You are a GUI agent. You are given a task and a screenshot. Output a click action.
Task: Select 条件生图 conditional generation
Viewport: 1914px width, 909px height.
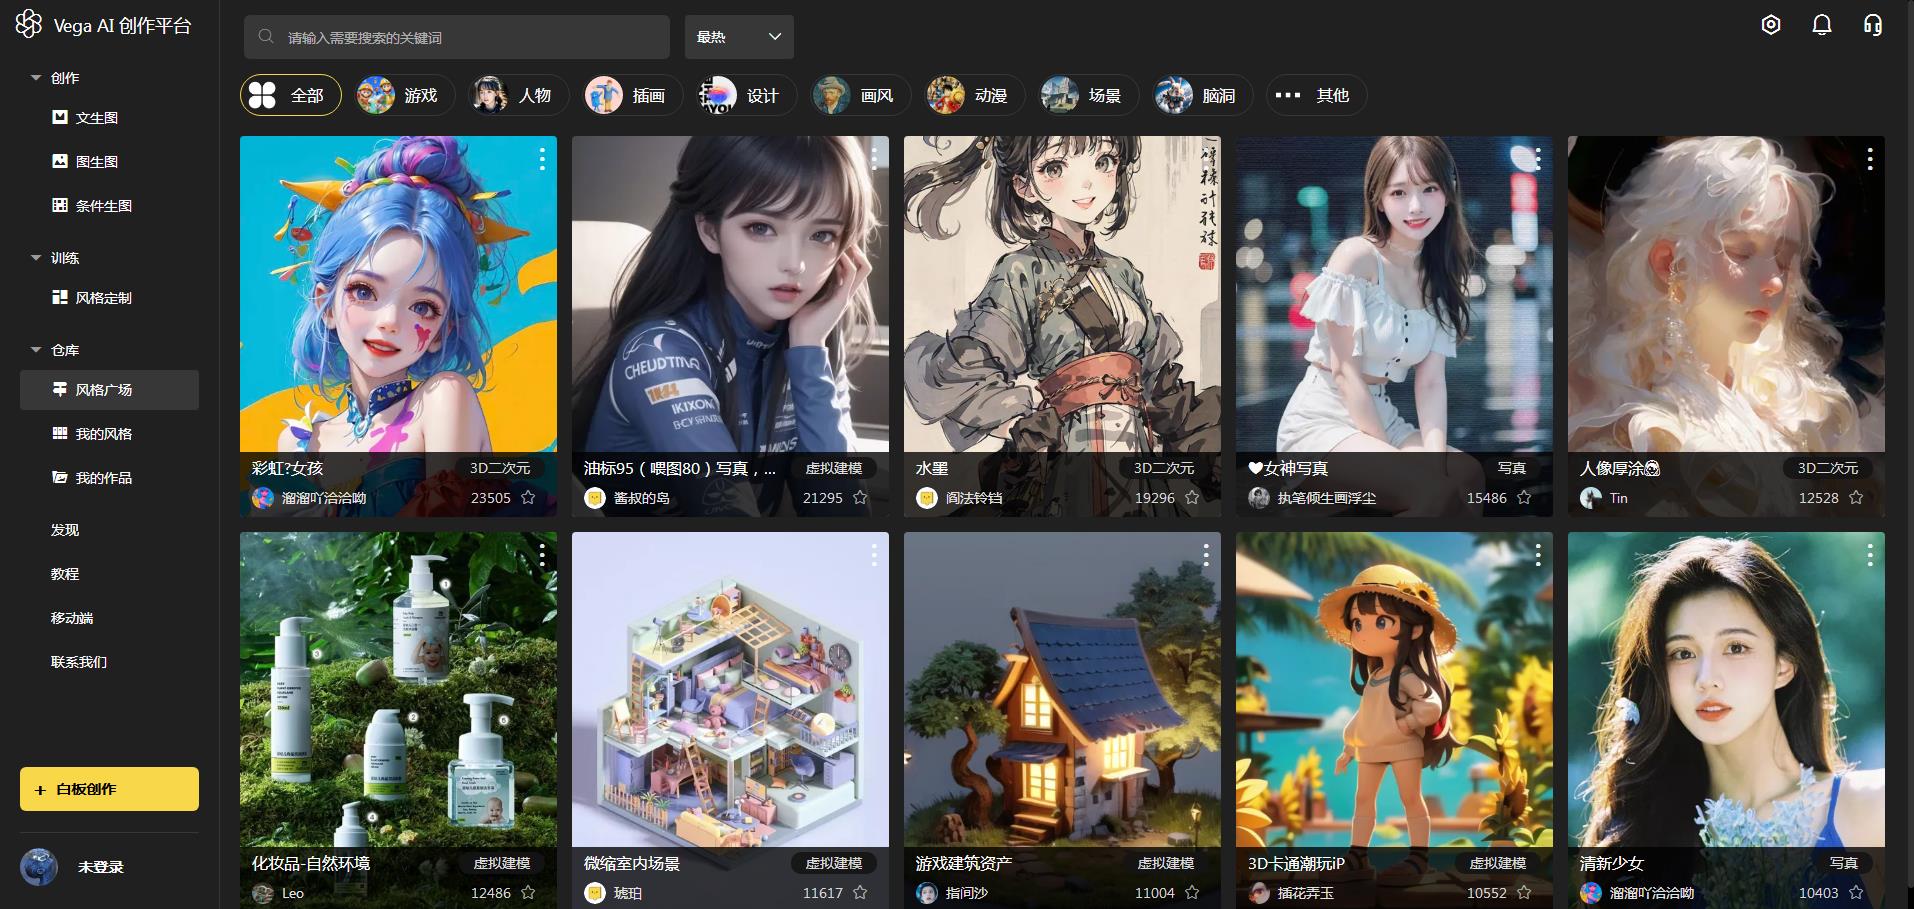tap(103, 206)
